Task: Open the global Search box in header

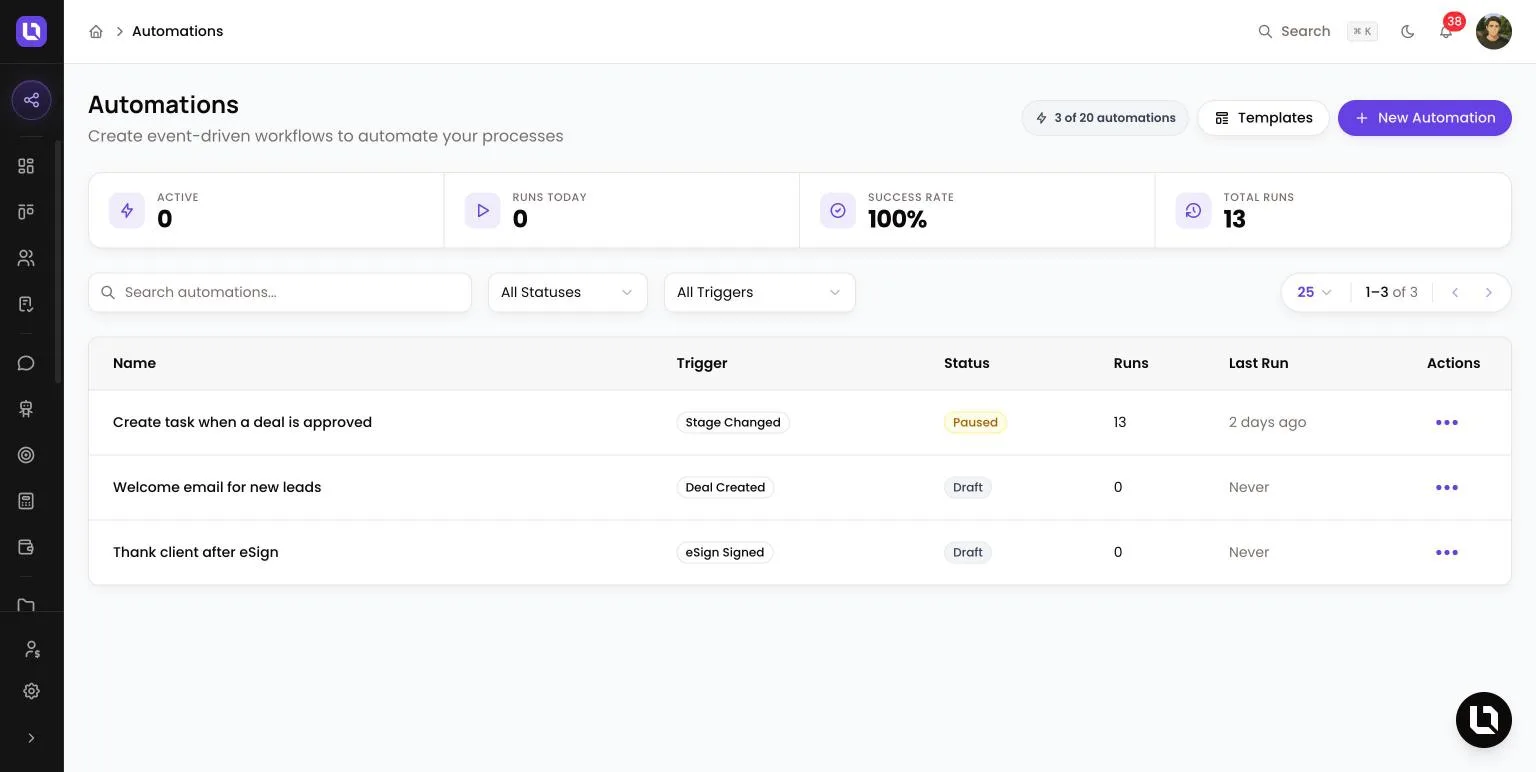Action: click(x=1317, y=31)
